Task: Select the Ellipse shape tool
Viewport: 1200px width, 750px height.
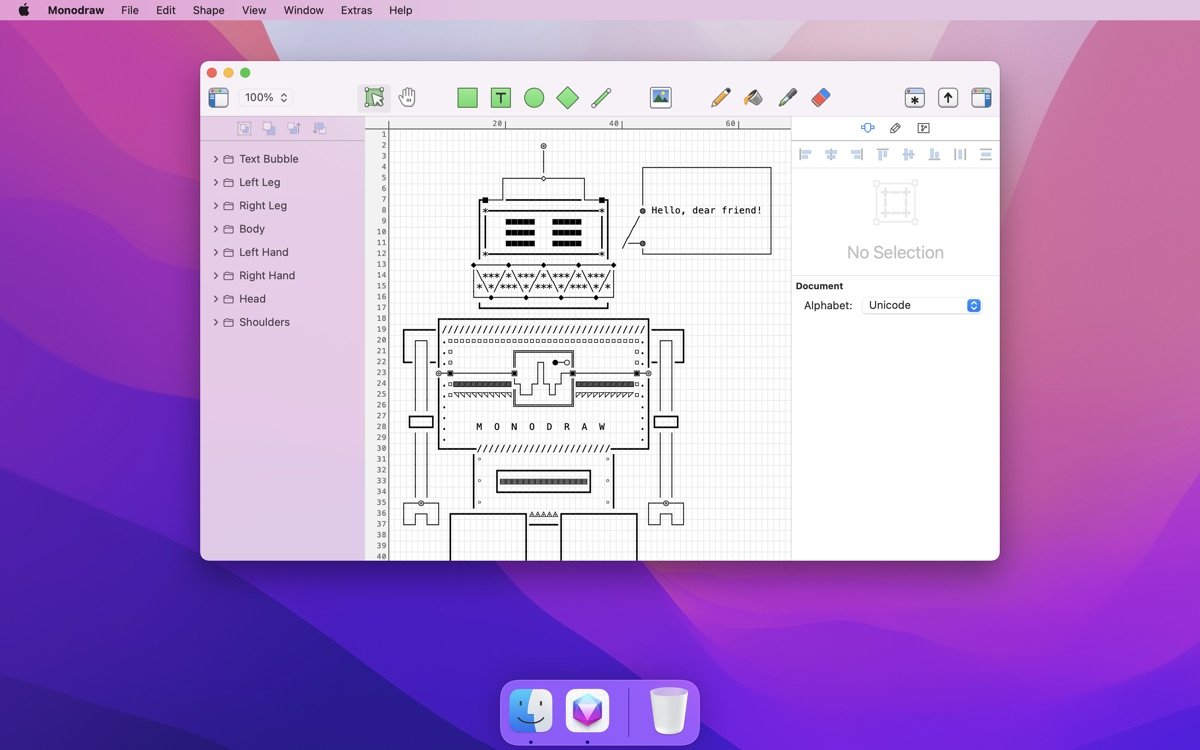Action: click(x=534, y=97)
